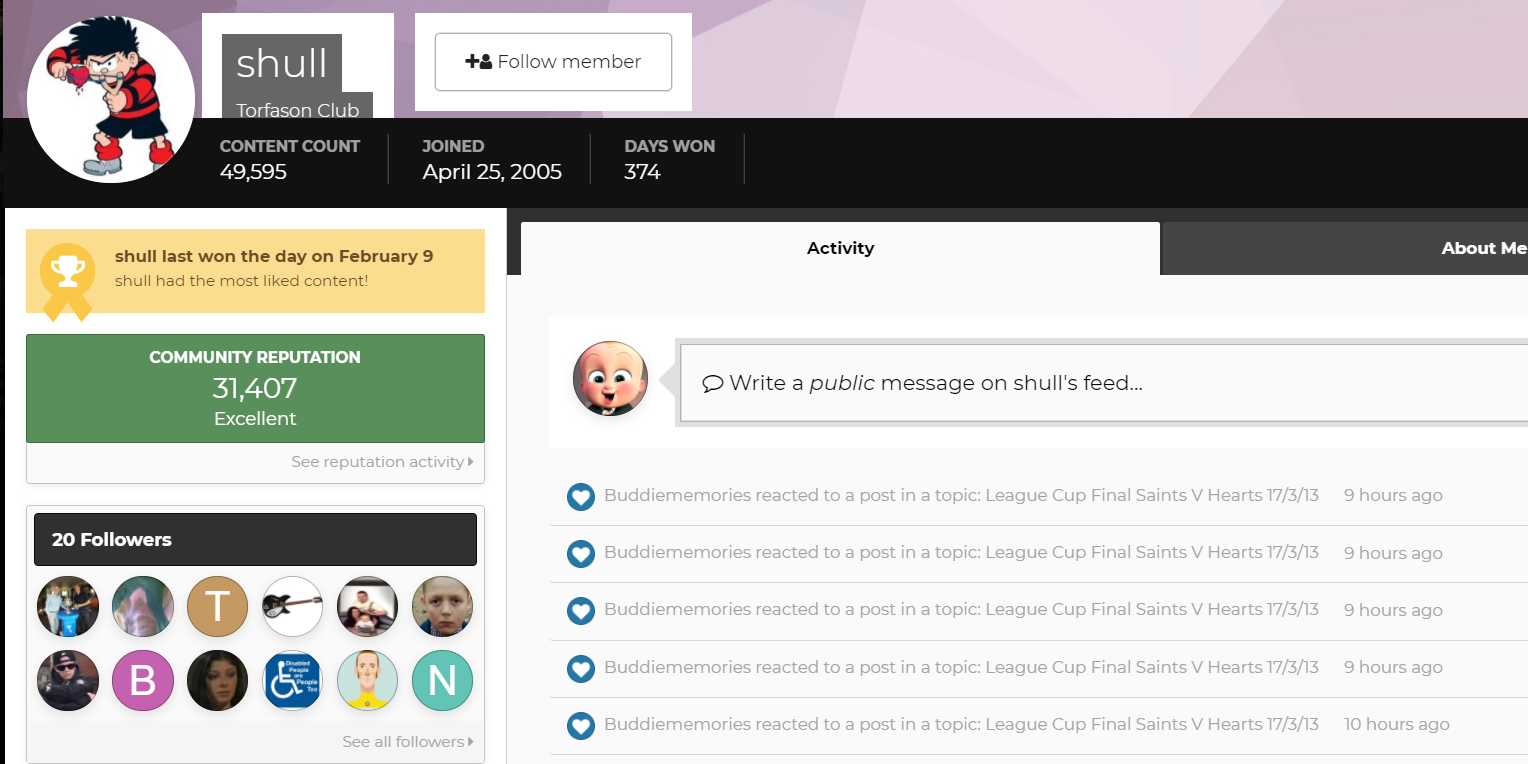Screen dimensions: 1528x764
Task: Click shull's Dennis the Menace profile picture
Action: (110, 99)
